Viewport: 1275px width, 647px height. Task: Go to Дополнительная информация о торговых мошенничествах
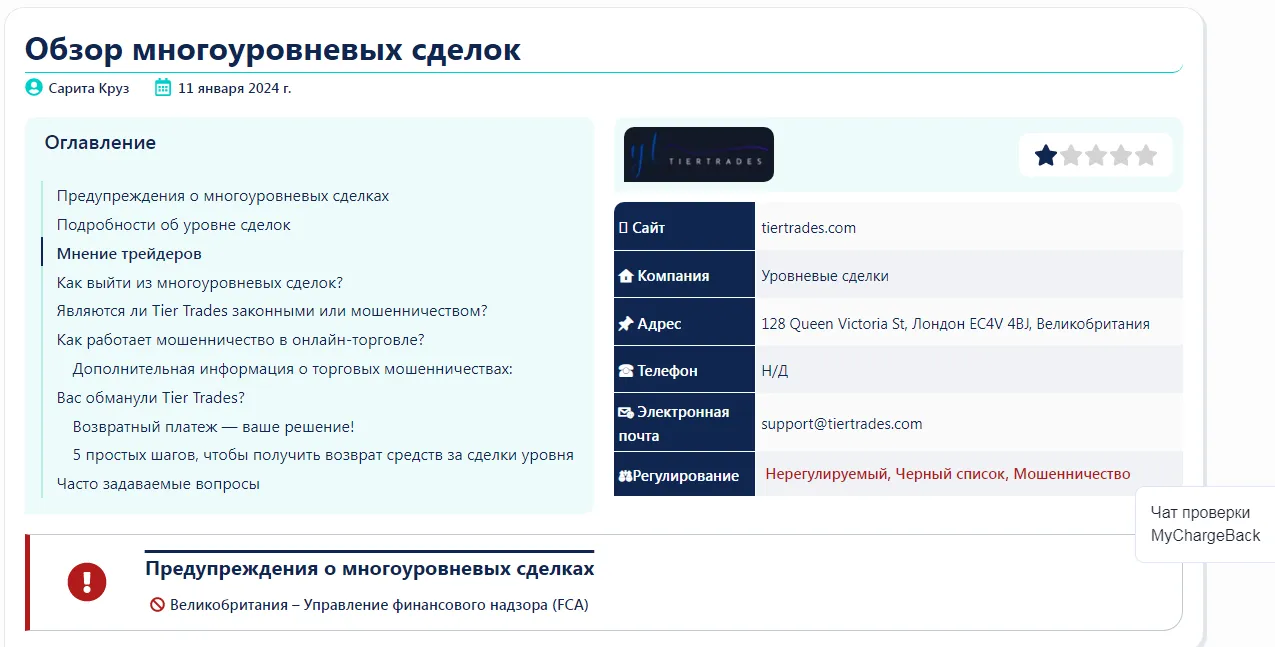[x=293, y=369]
